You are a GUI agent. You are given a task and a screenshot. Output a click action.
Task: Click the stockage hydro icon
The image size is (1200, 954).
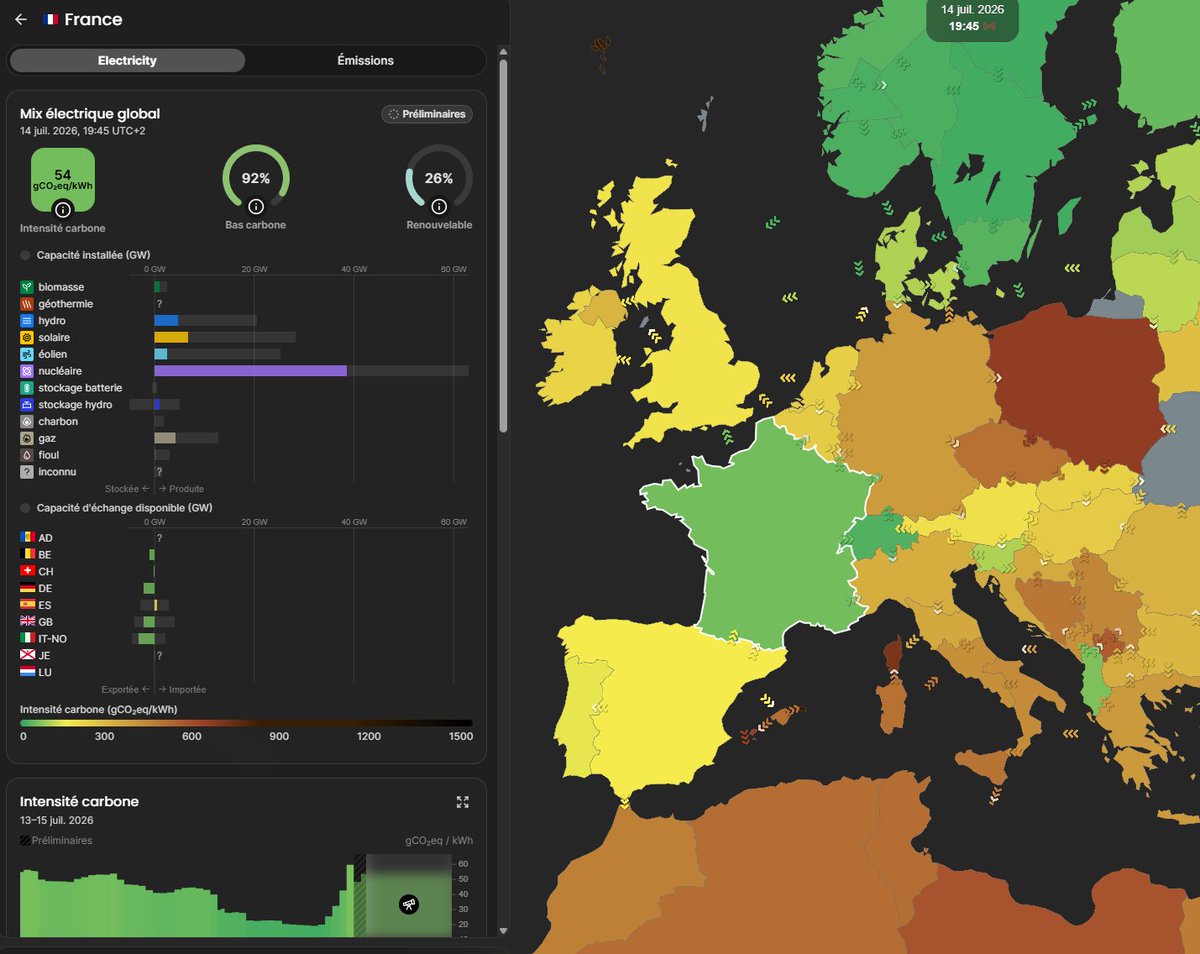coord(27,405)
